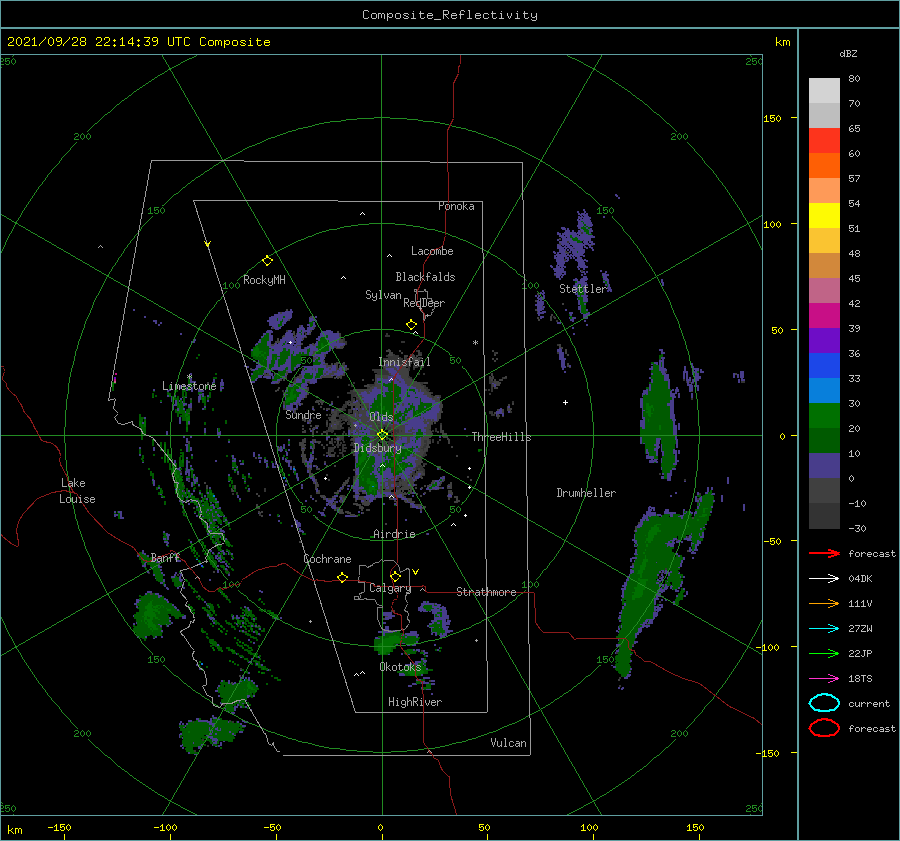Select the ThreeHills label
This screenshot has height=841, width=900.
[501, 437]
